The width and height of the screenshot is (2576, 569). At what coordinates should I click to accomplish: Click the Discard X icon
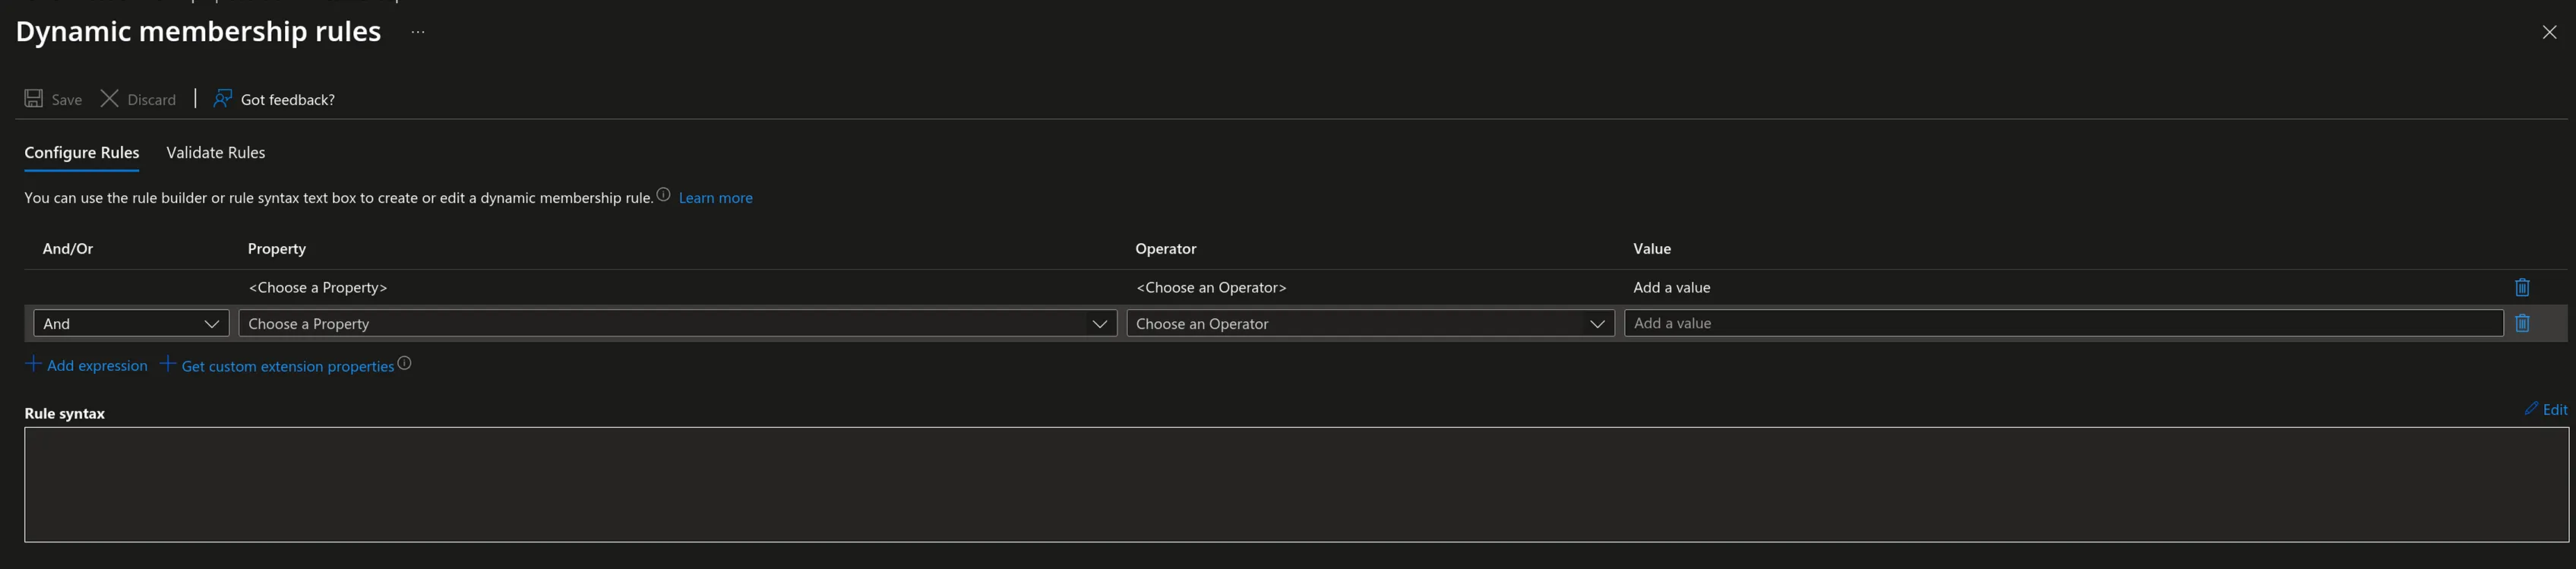pos(110,98)
